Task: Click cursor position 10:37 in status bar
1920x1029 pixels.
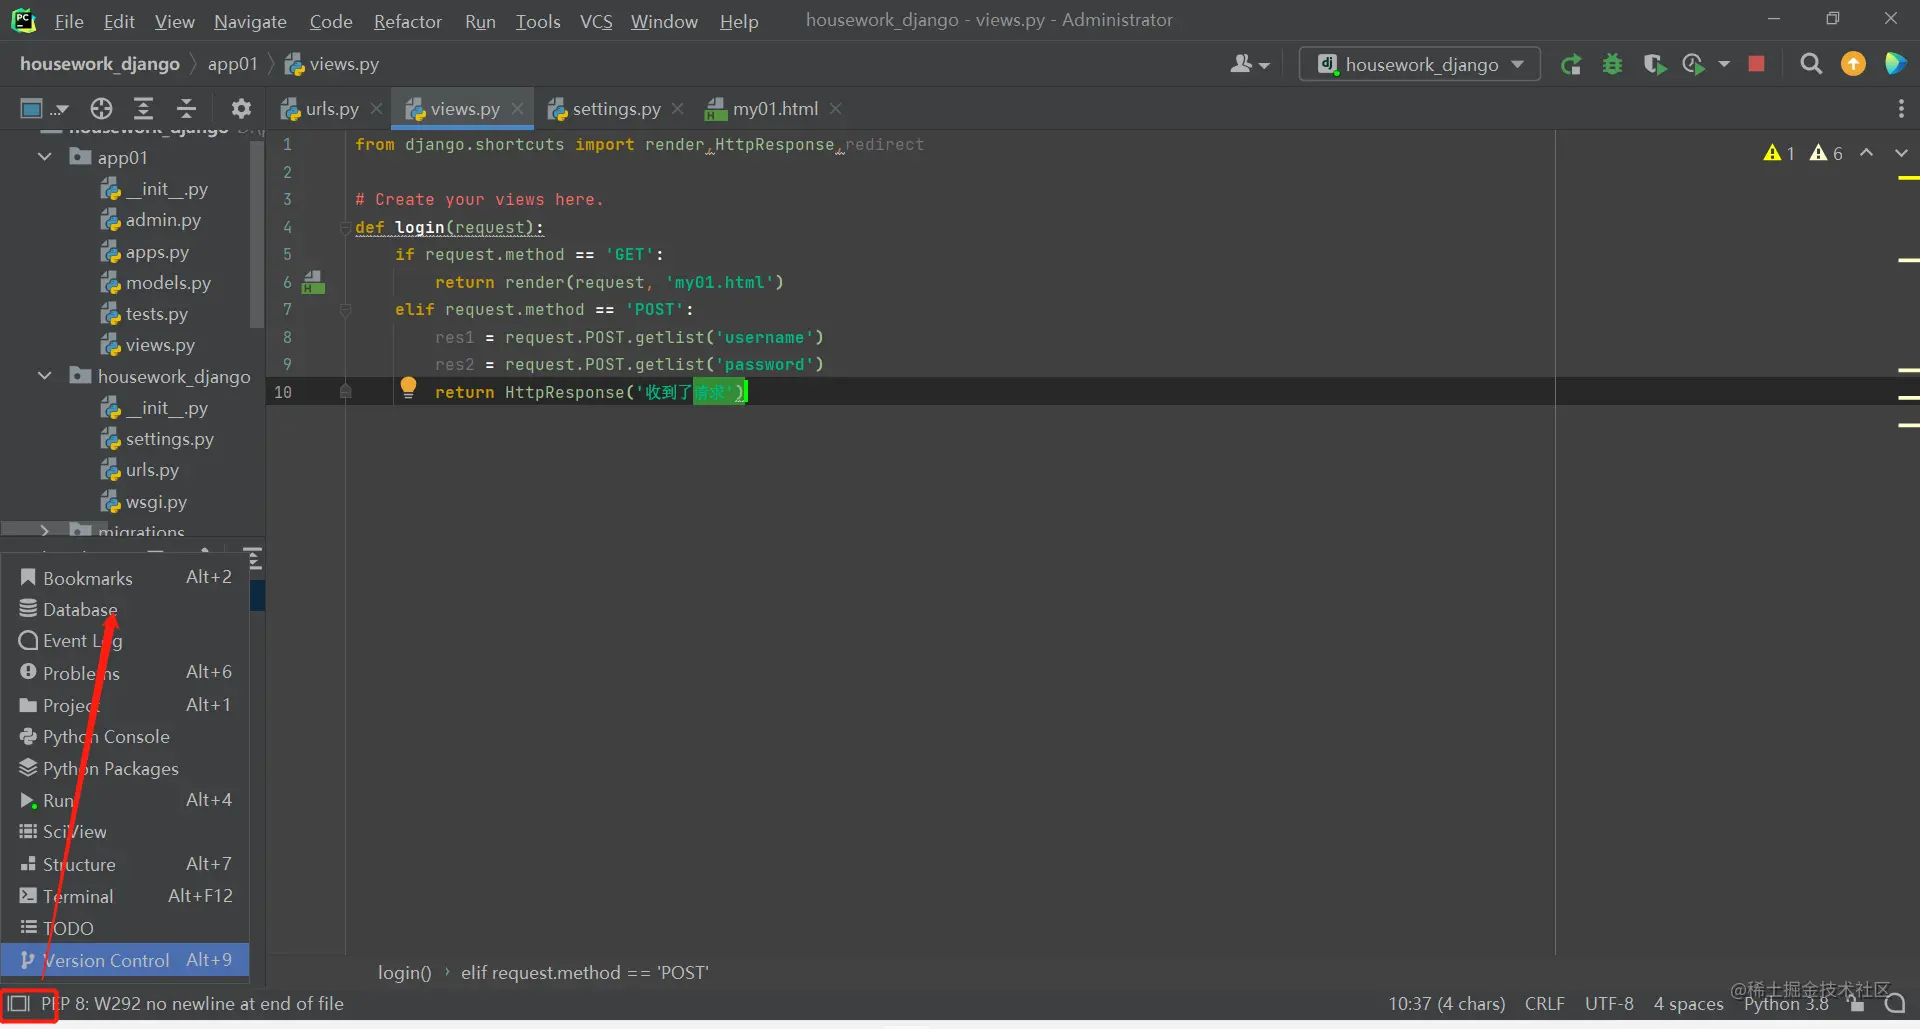Action: coord(1446,1003)
